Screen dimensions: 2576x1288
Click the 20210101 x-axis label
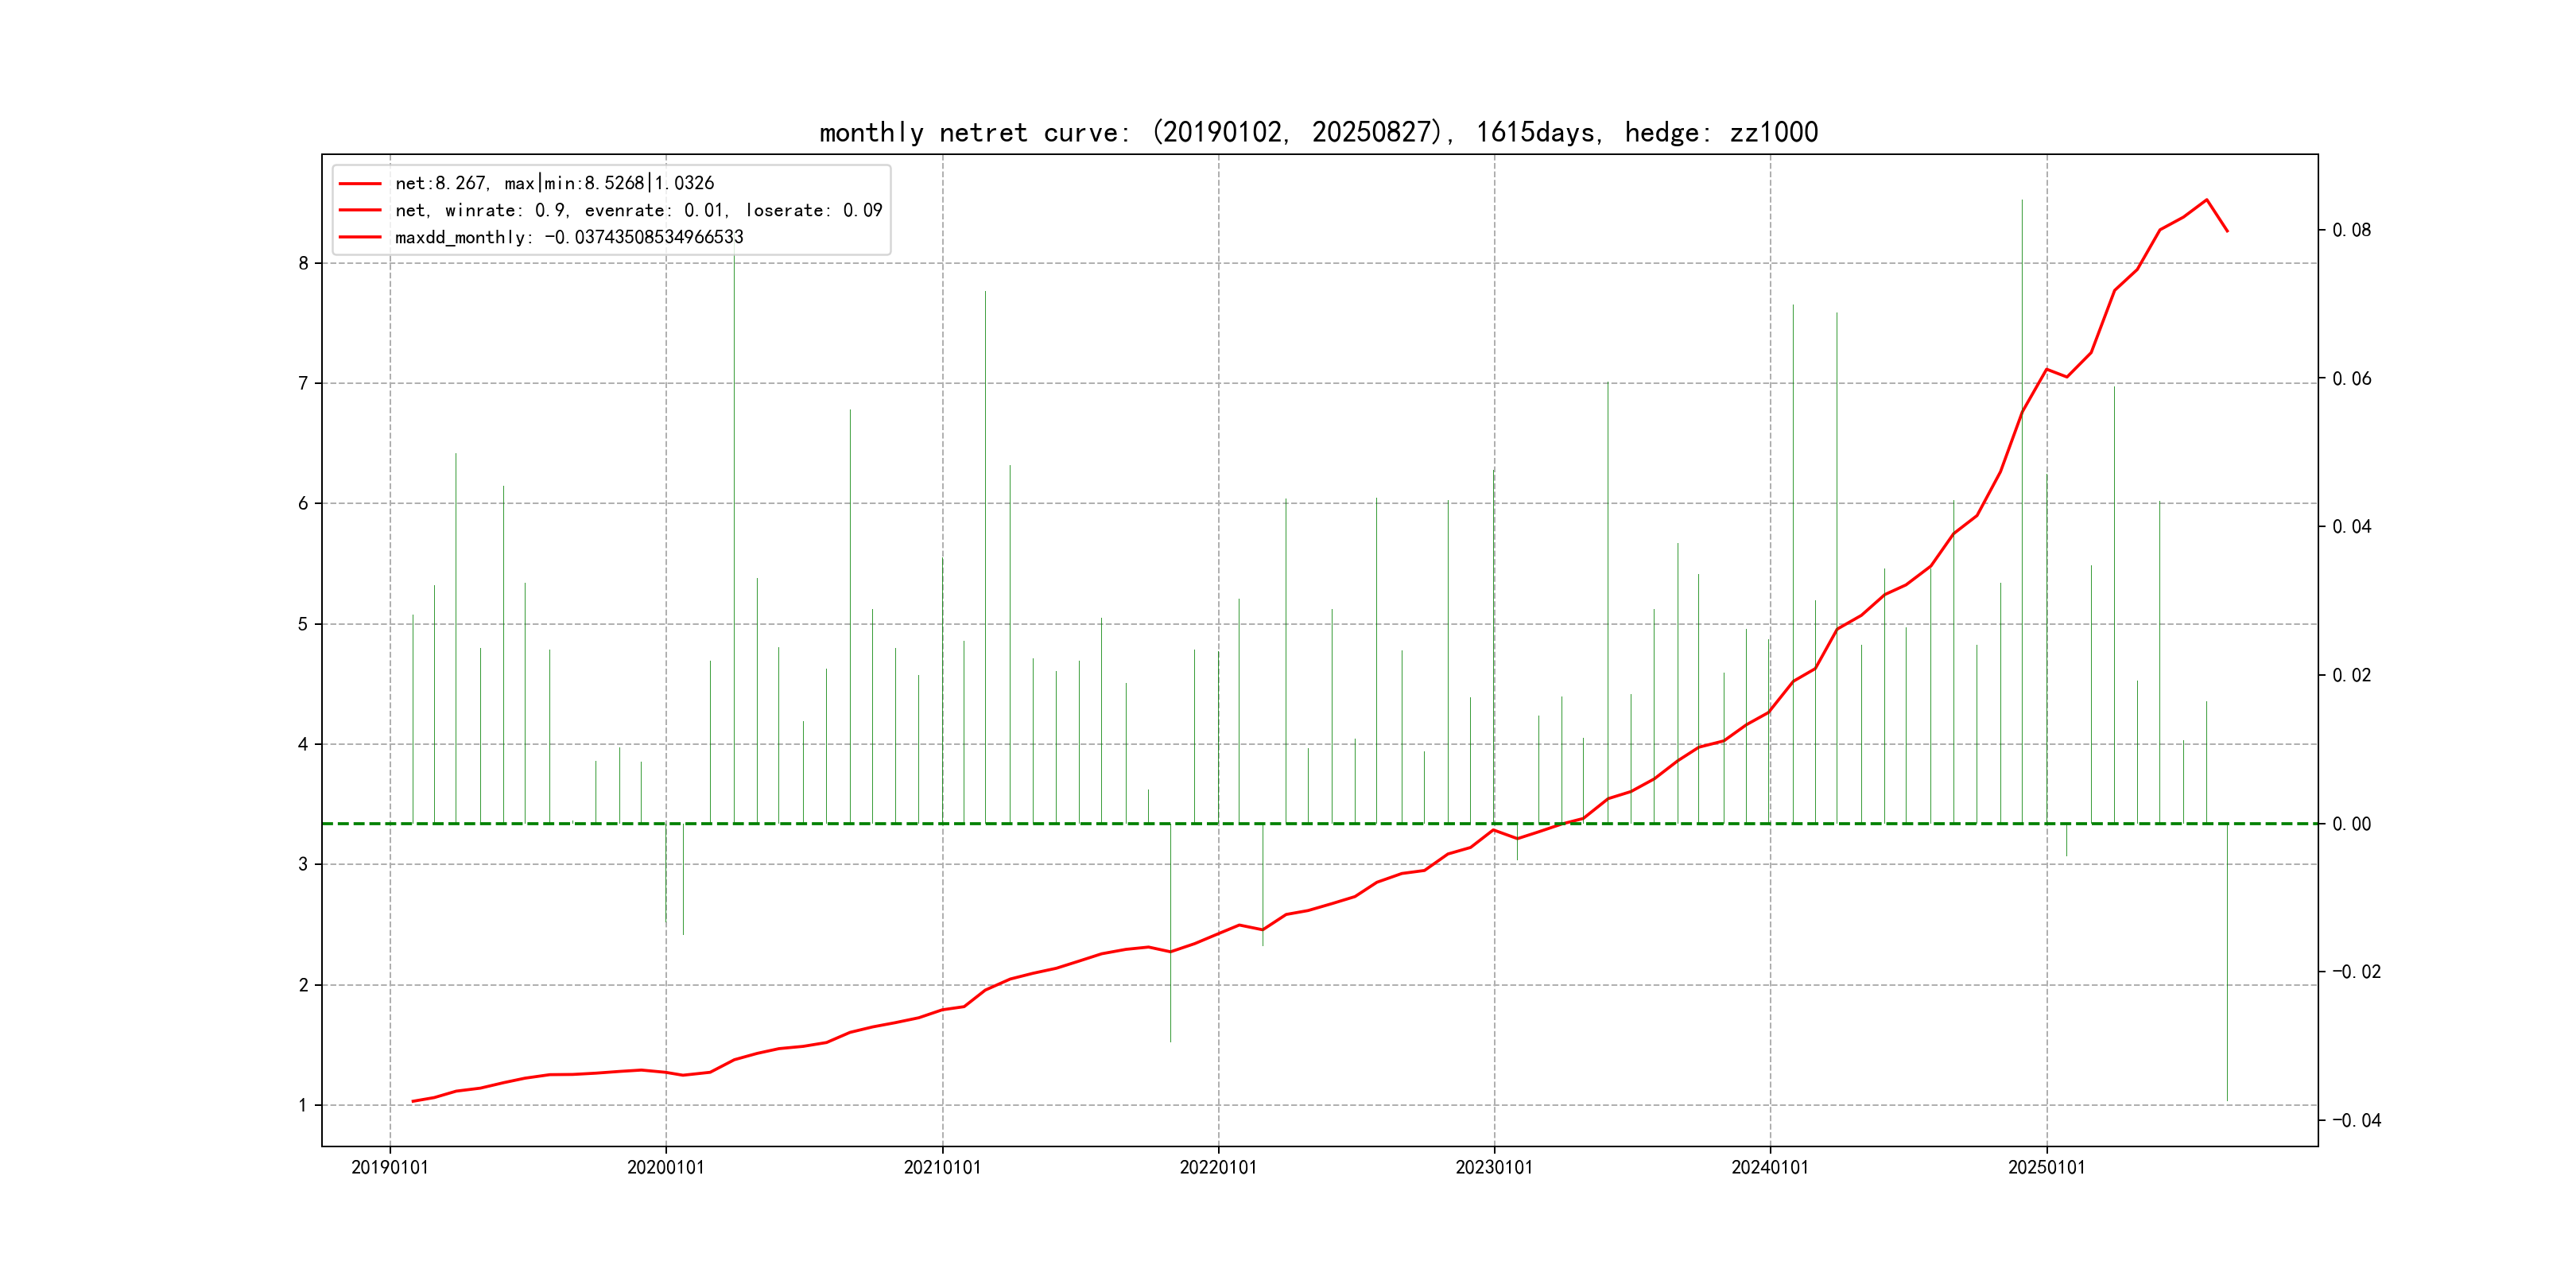(942, 1167)
